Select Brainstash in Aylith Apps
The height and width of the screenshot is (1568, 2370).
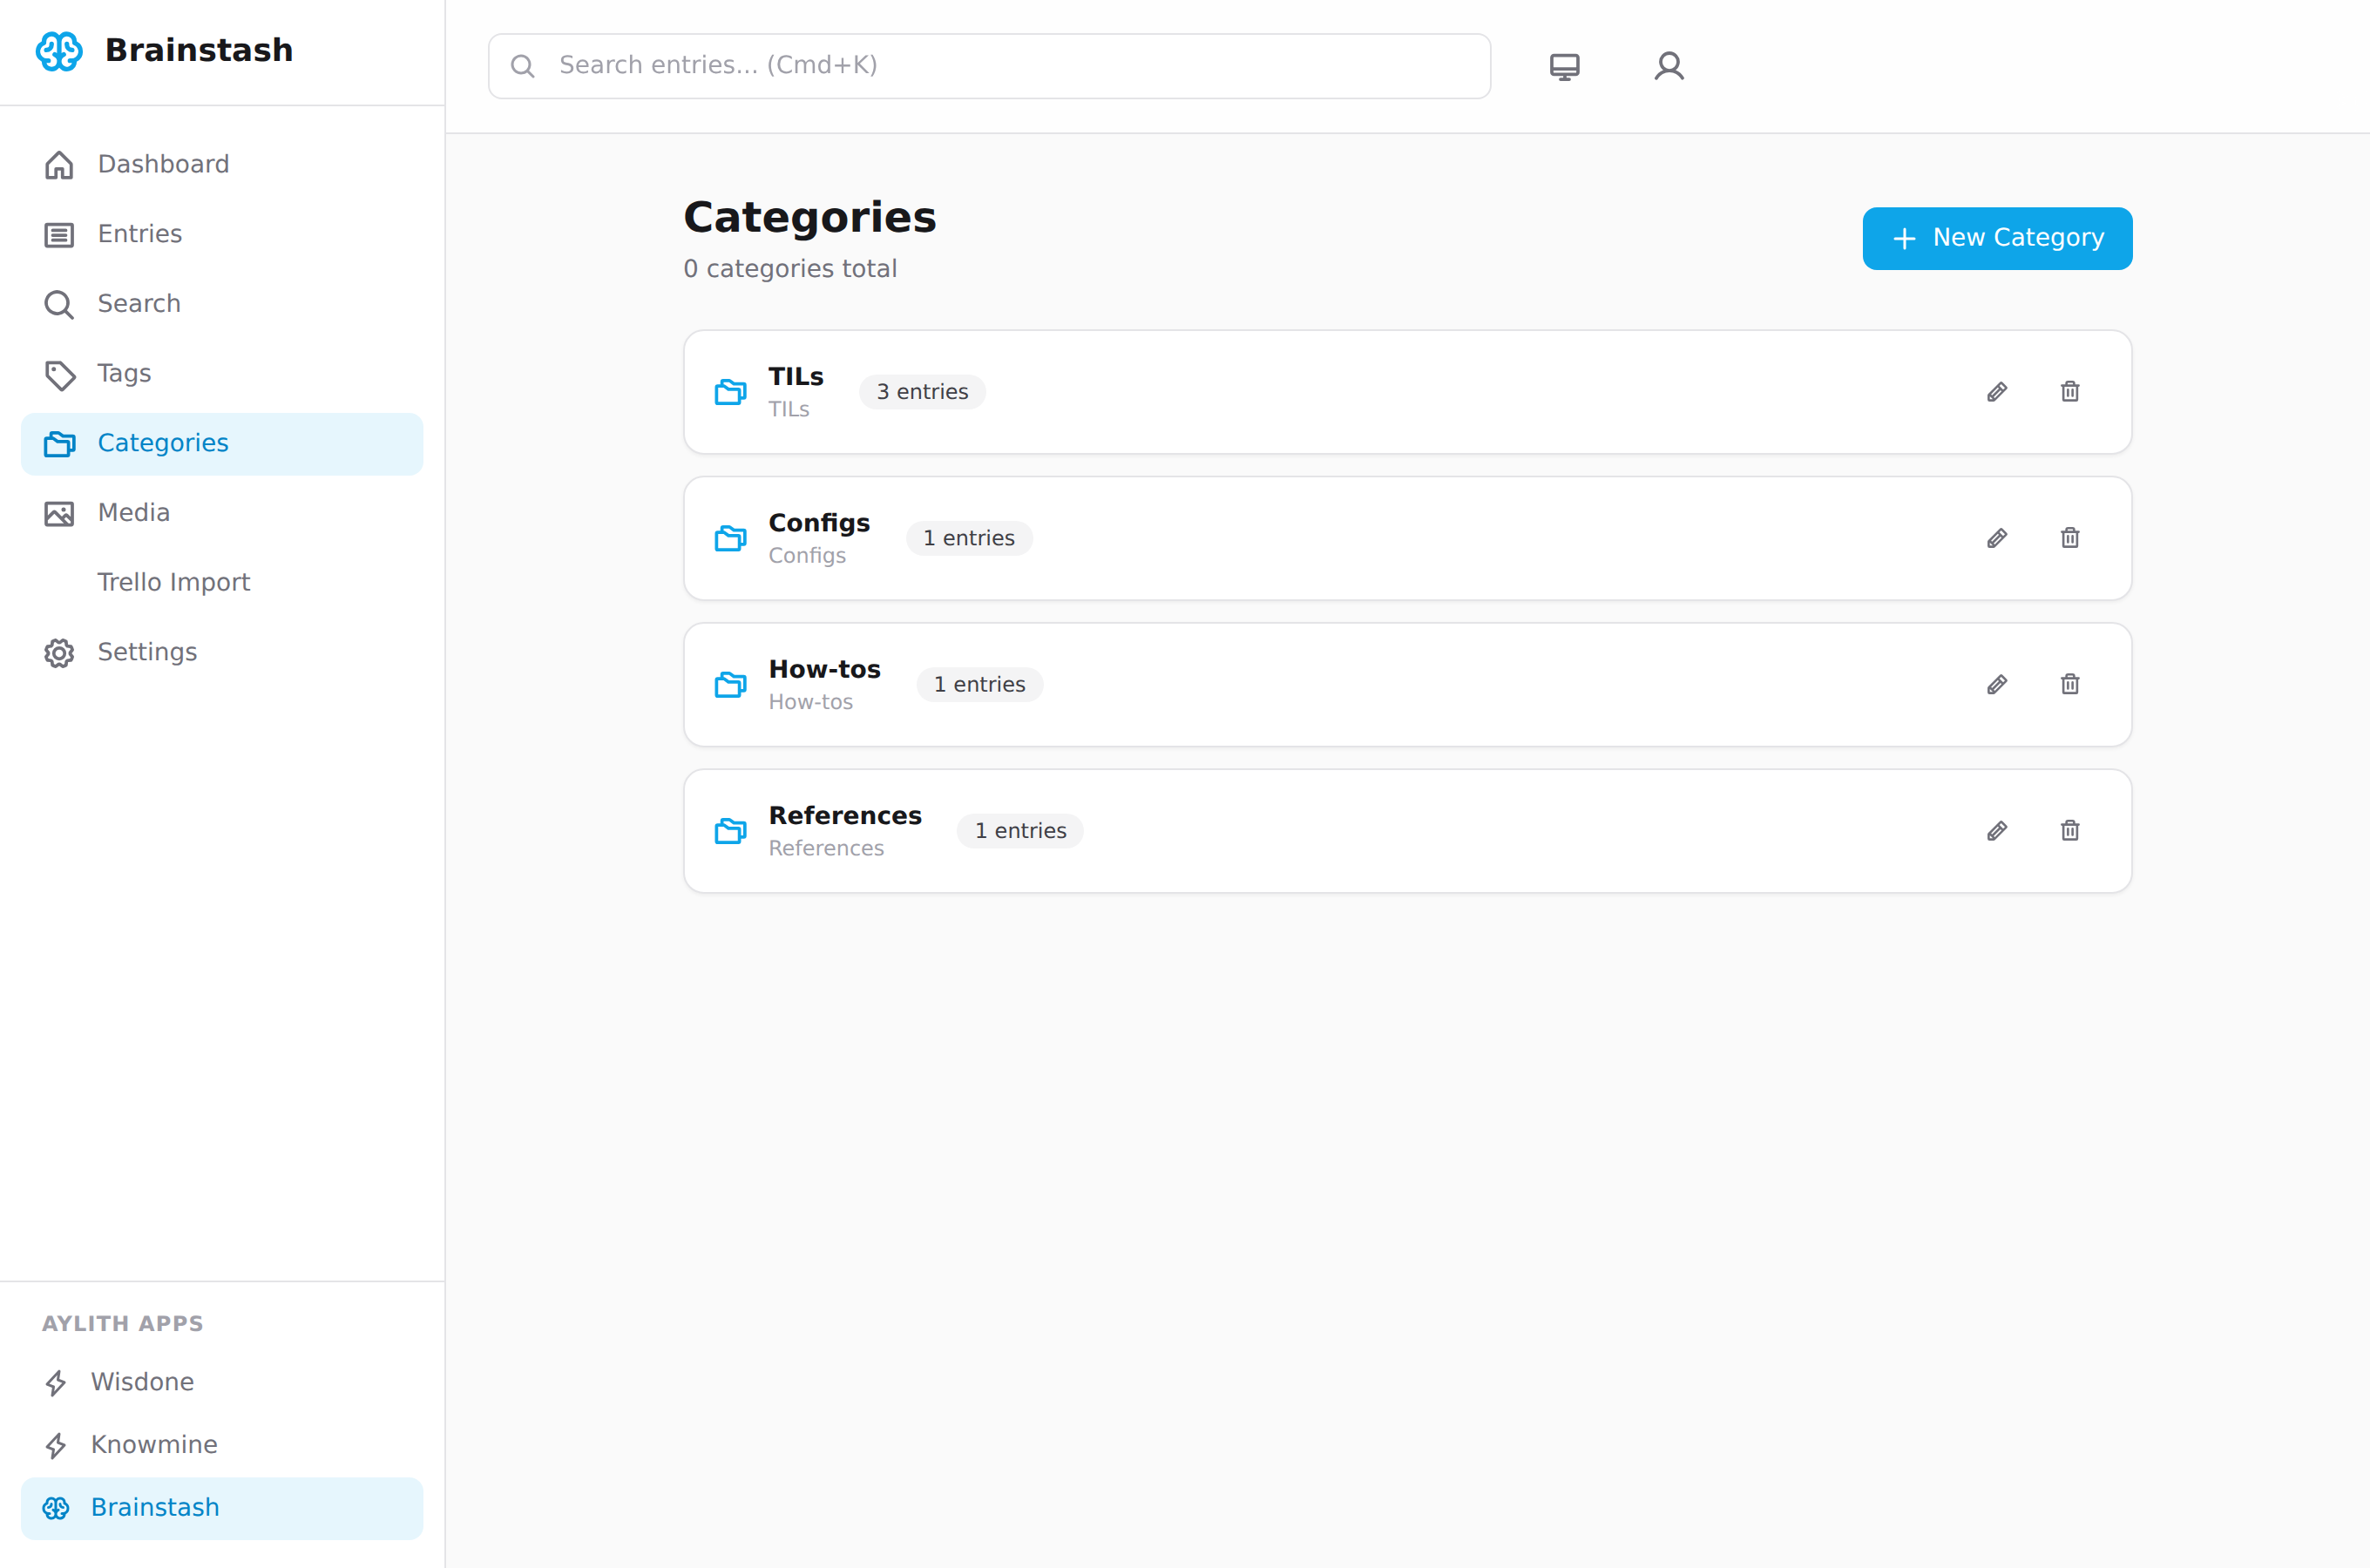click(222, 1509)
